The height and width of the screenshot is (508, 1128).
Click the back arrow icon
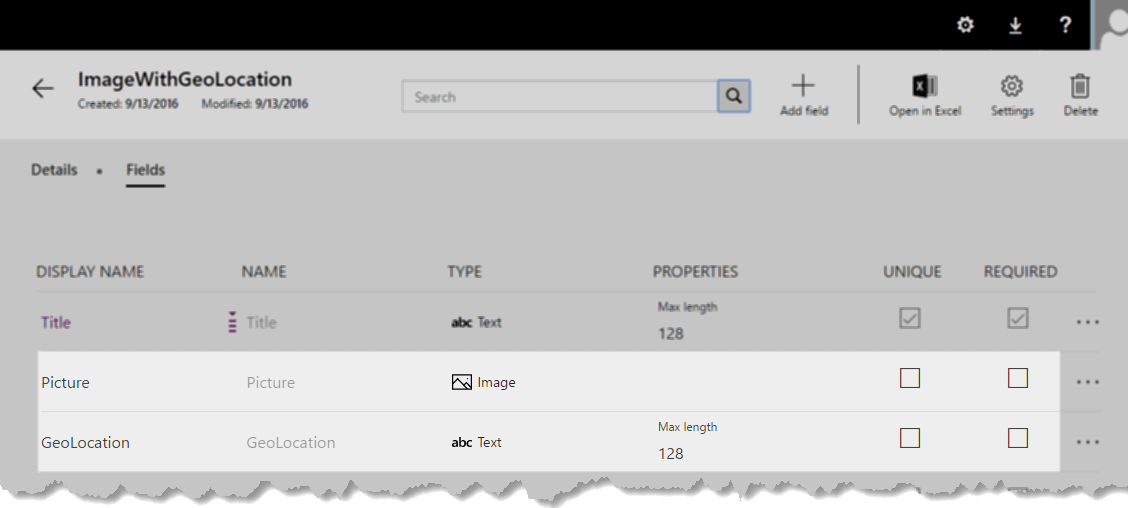[43, 89]
